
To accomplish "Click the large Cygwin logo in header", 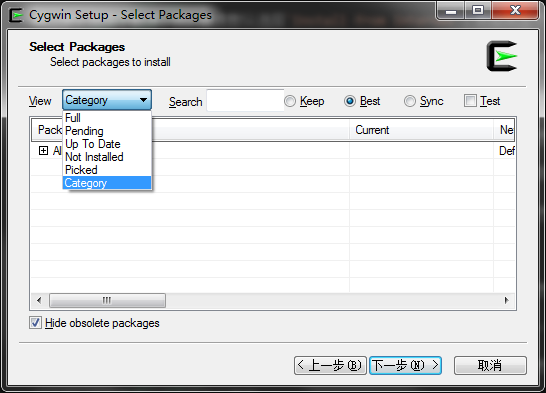I will point(502,56).
